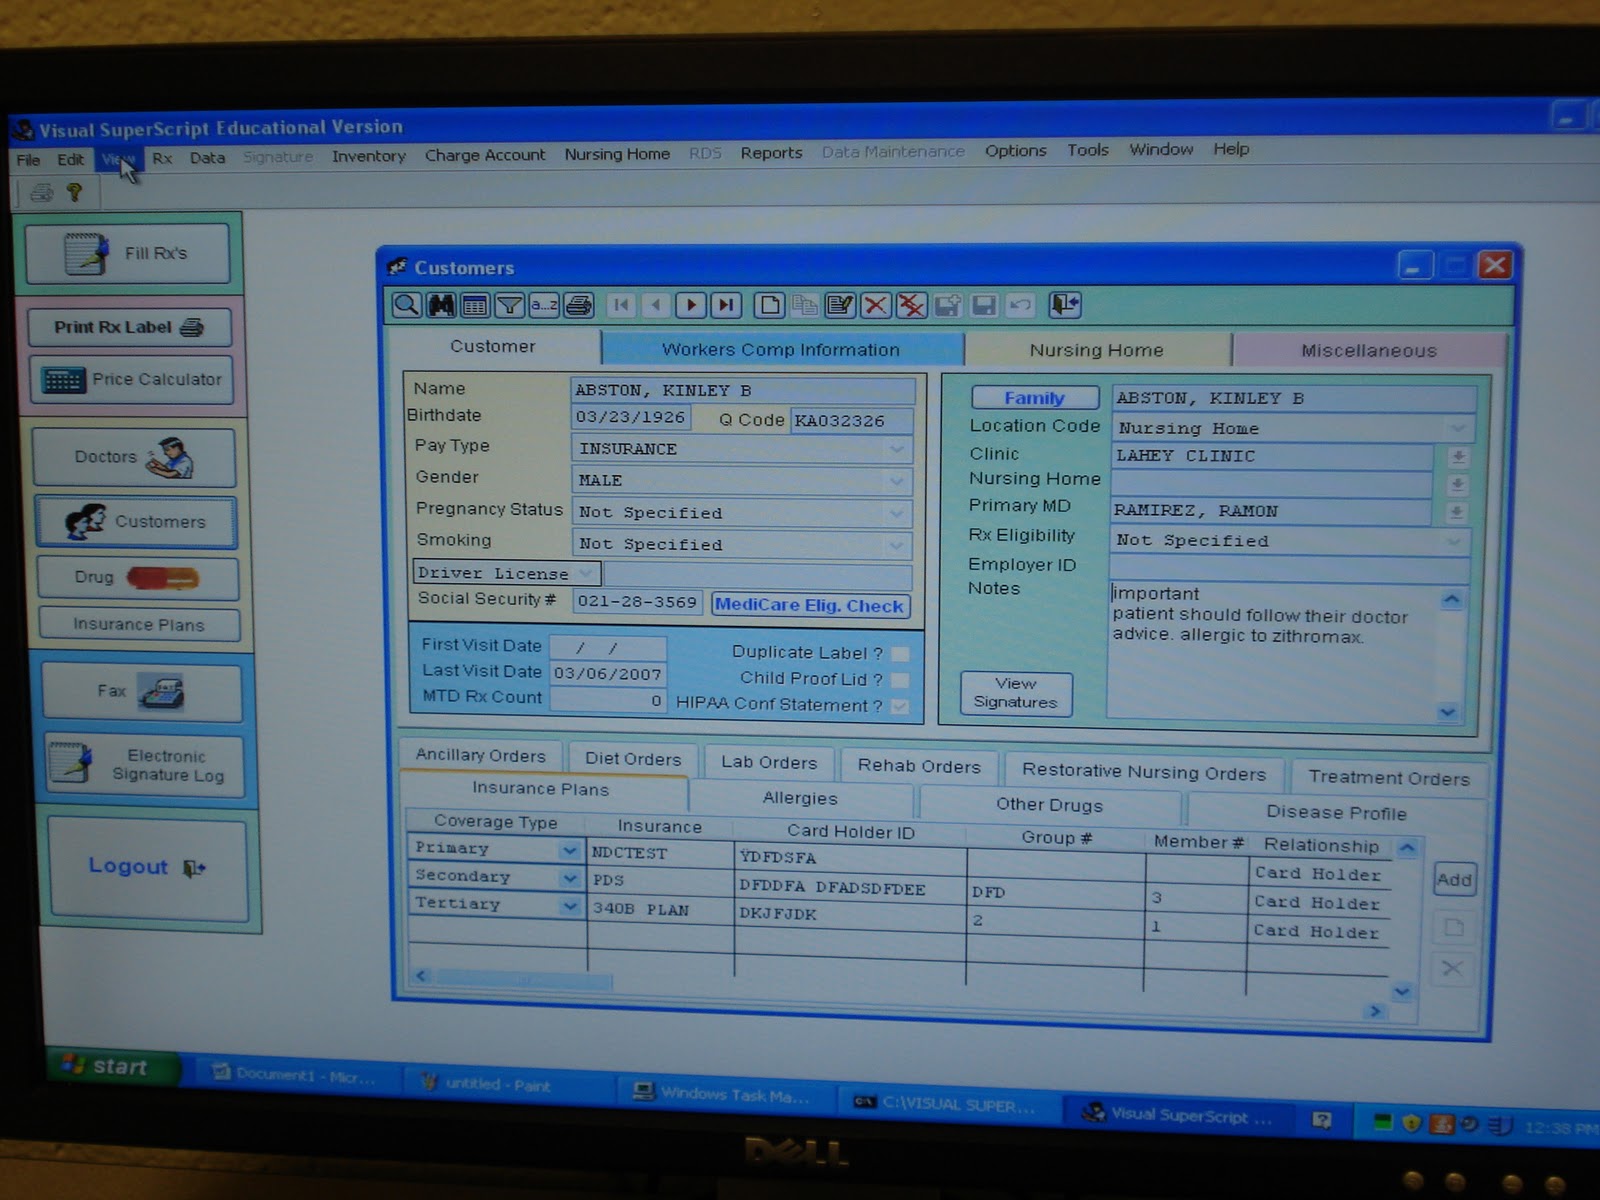Screen dimensions: 1600x1200
Task: Expand the Pregnancy Status dropdown
Action: click(x=897, y=514)
